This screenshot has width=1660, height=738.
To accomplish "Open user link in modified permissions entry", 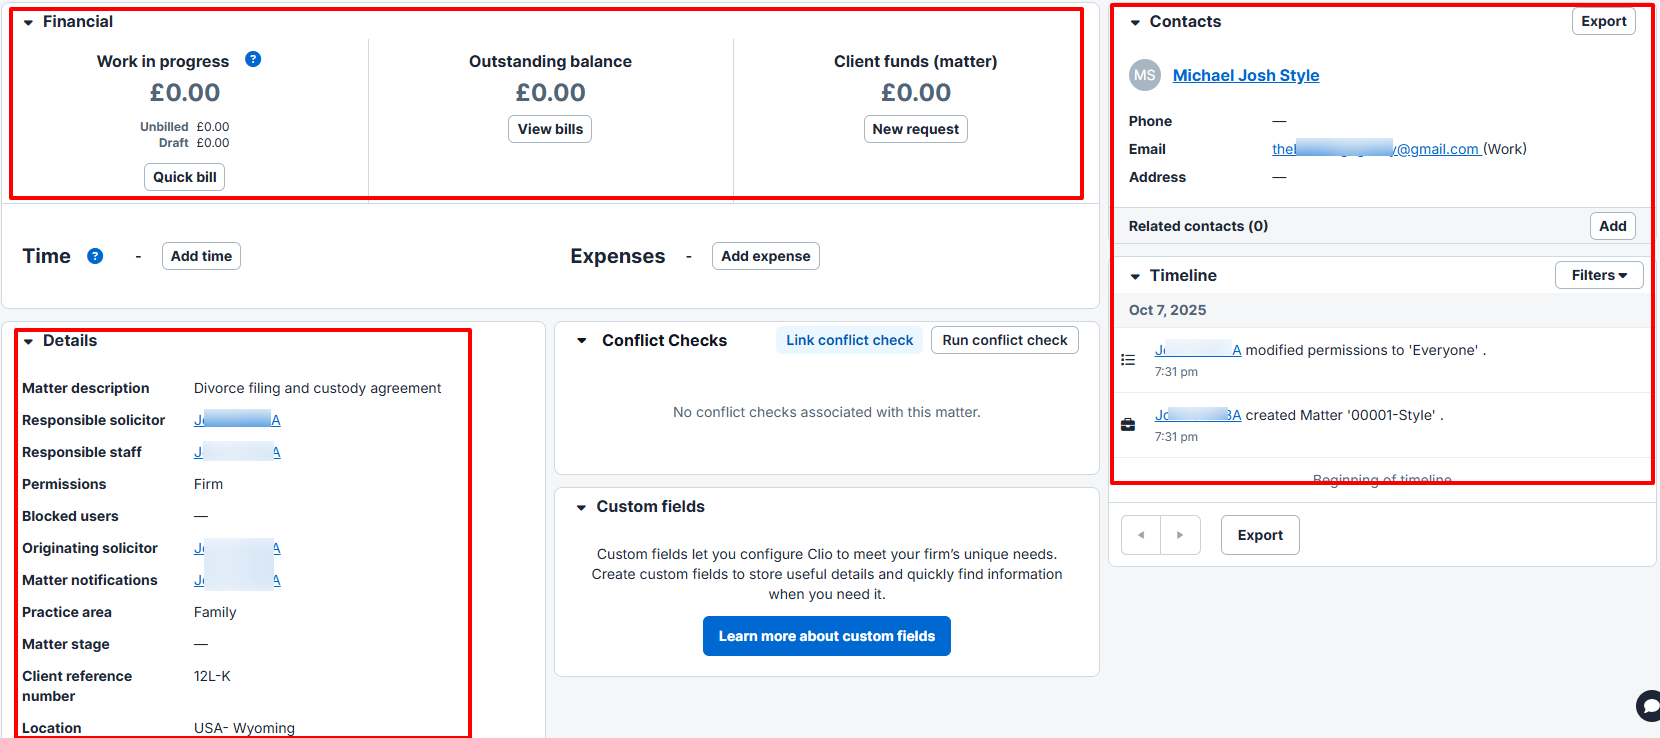I will (1198, 350).
